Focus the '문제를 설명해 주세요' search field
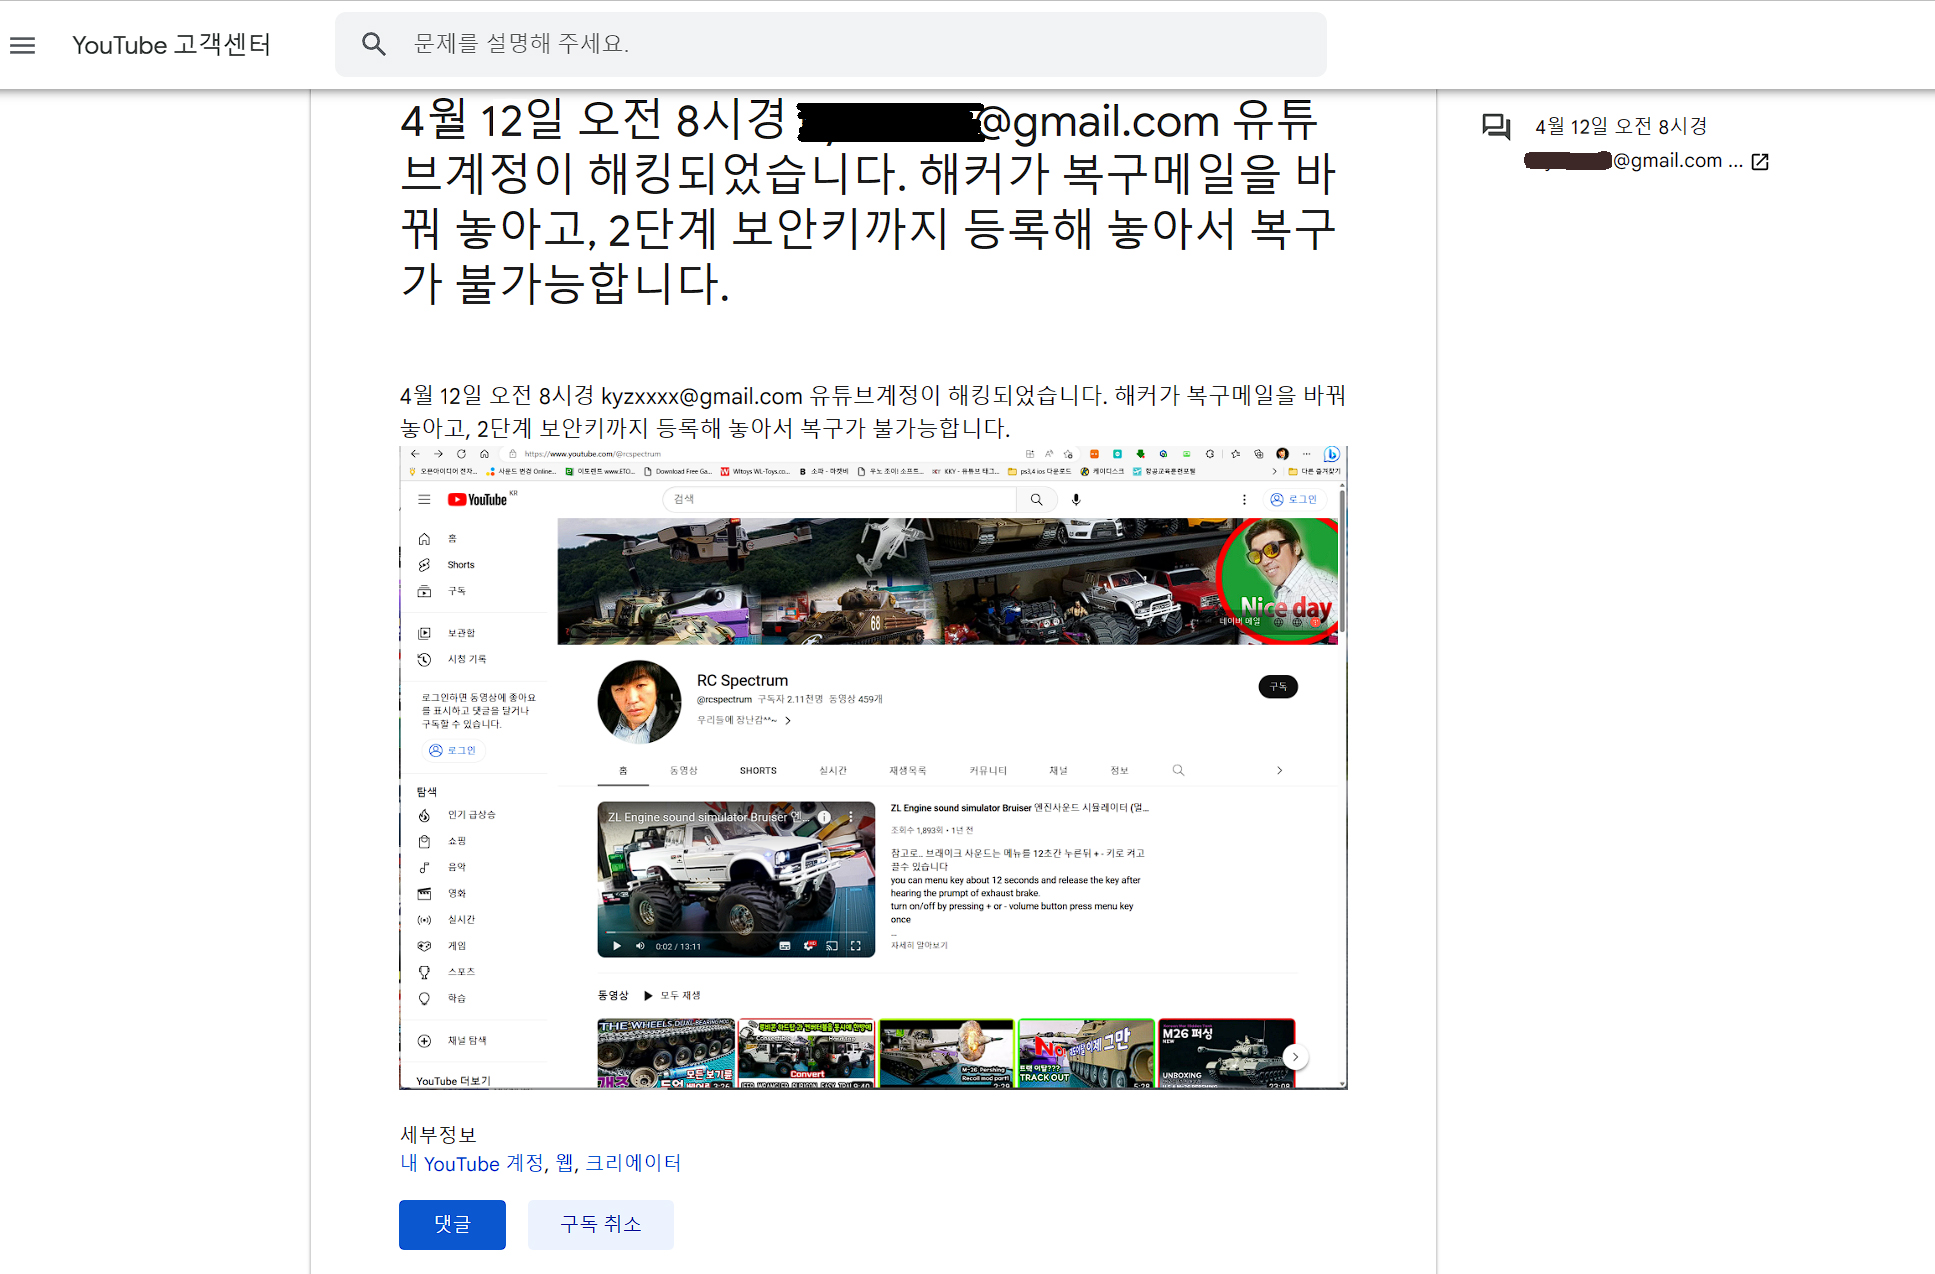 pos(830,44)
